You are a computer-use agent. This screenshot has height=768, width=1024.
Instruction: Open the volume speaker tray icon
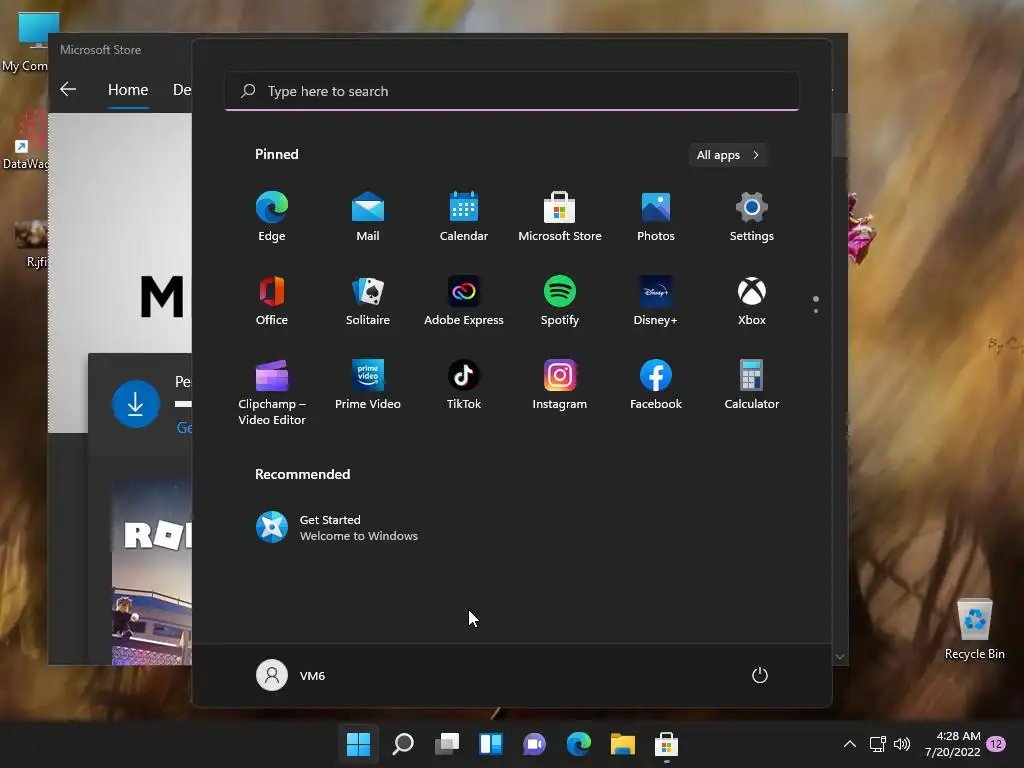pyautogui.click(x=902, y=744)
